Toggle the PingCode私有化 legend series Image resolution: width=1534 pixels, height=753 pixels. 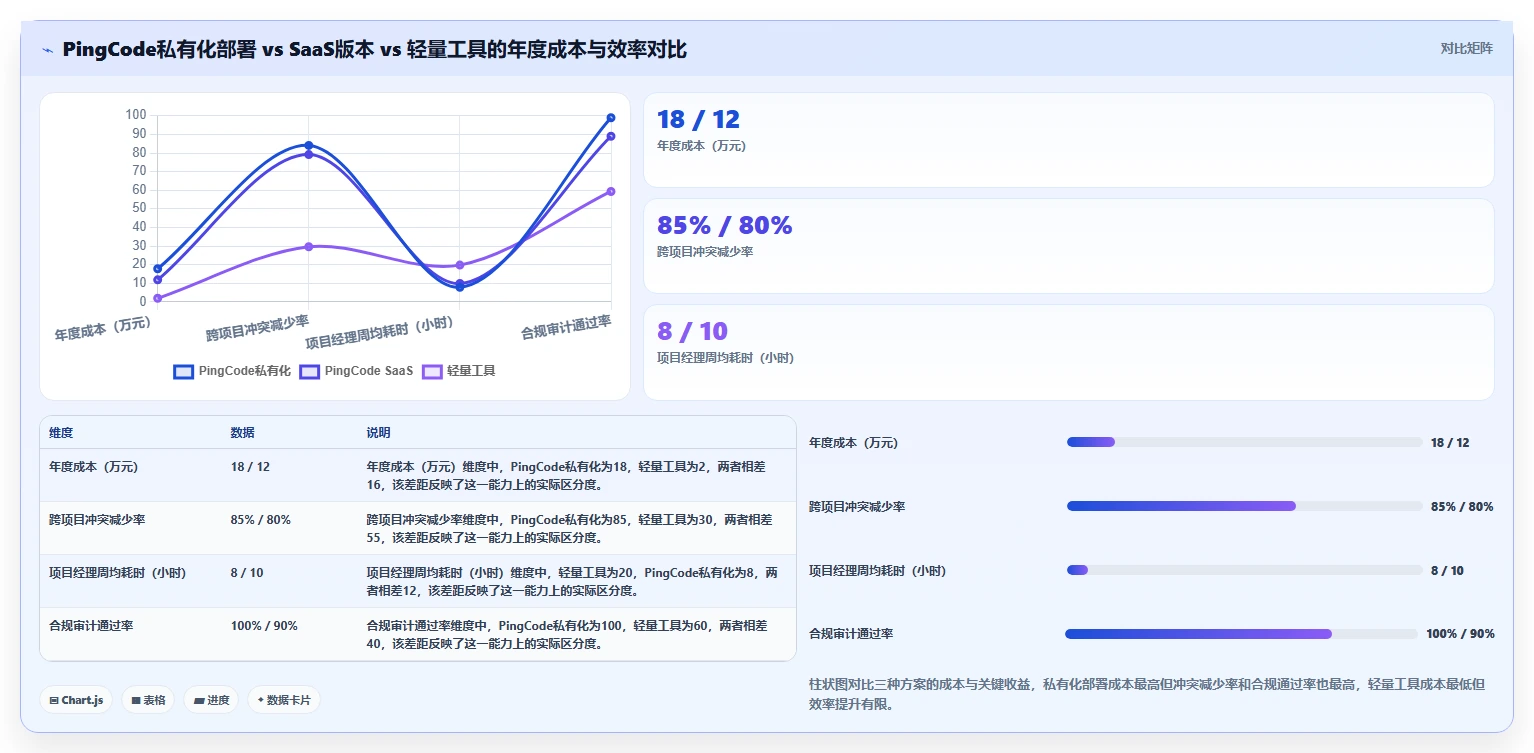[x=232, y=371]
